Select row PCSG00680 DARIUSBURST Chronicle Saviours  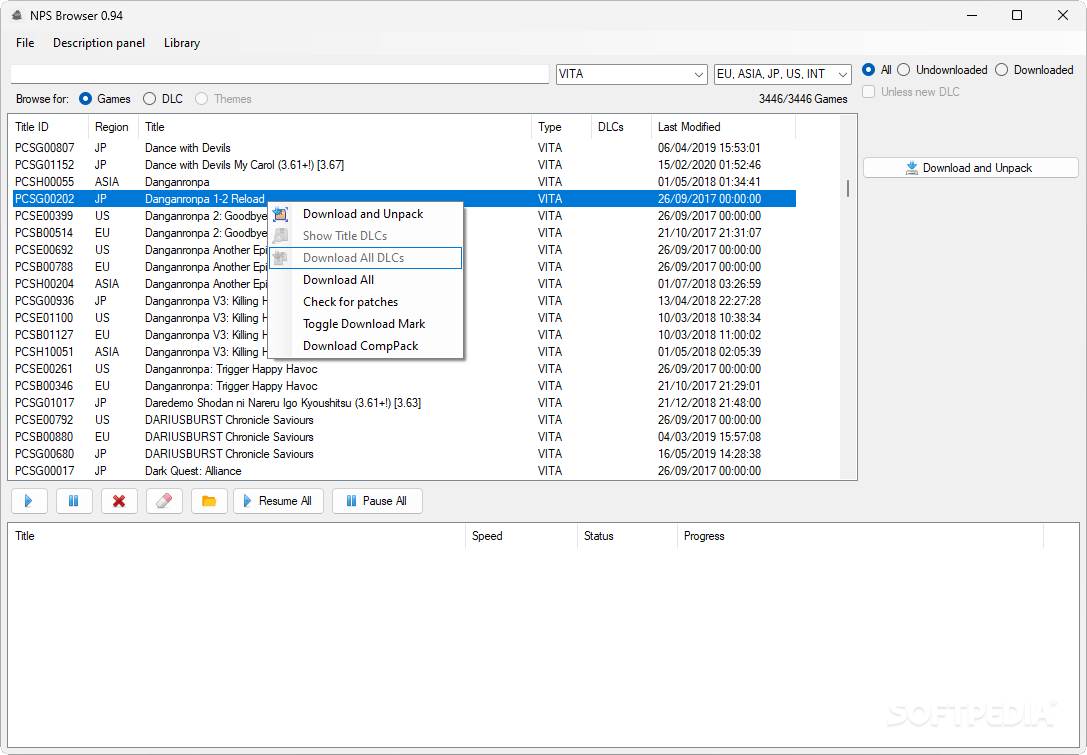[x=404, y=453]
